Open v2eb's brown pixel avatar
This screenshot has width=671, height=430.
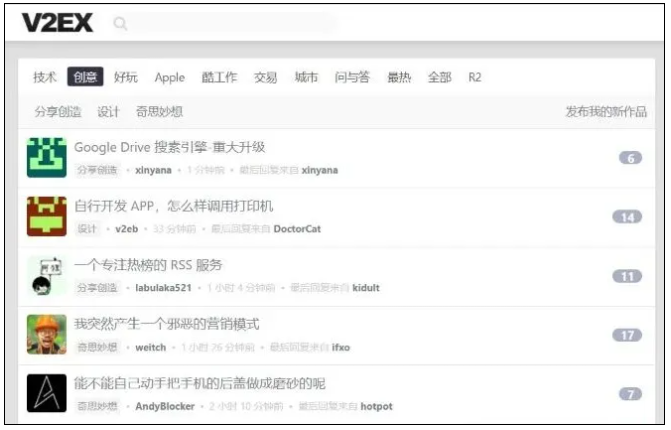[46, 216]
